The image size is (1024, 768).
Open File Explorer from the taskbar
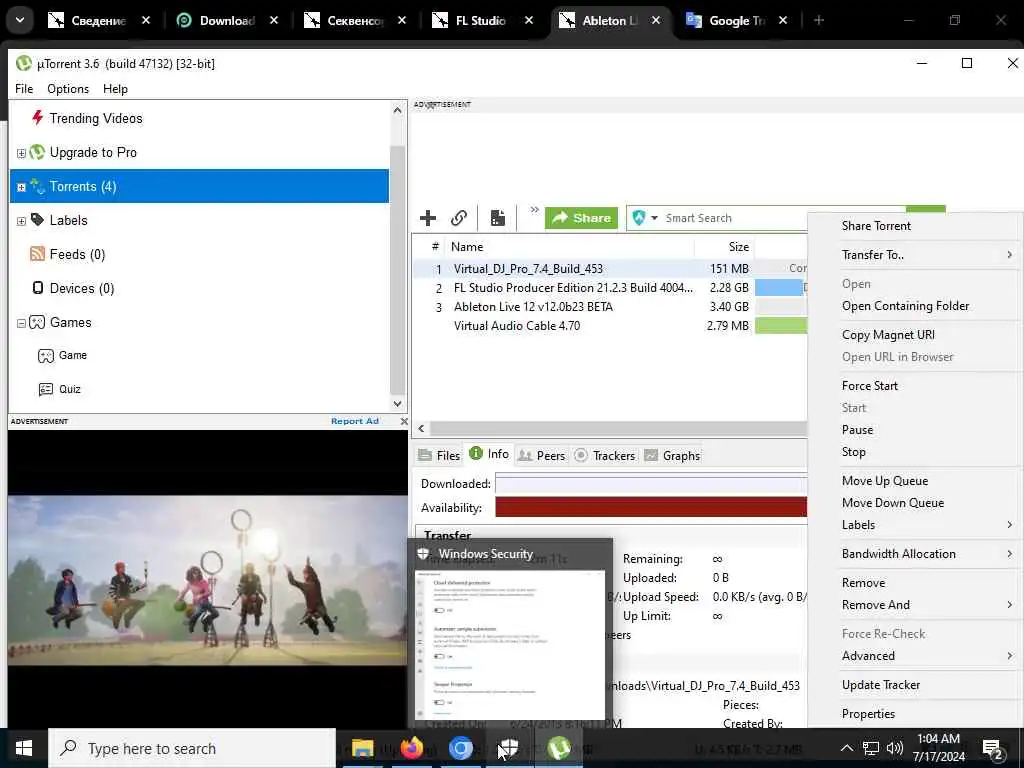[362, 748]
